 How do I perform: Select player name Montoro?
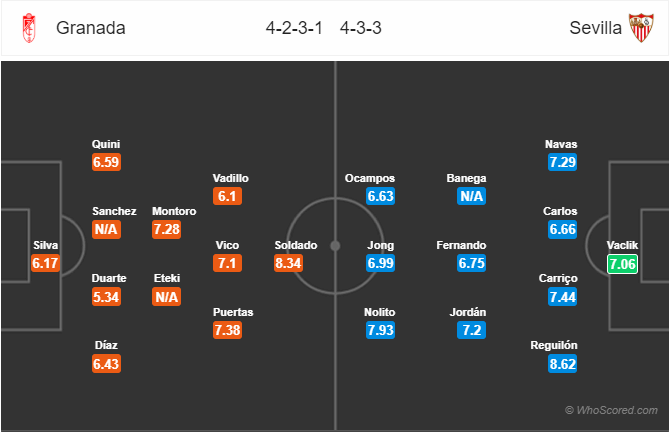(174, 211)
